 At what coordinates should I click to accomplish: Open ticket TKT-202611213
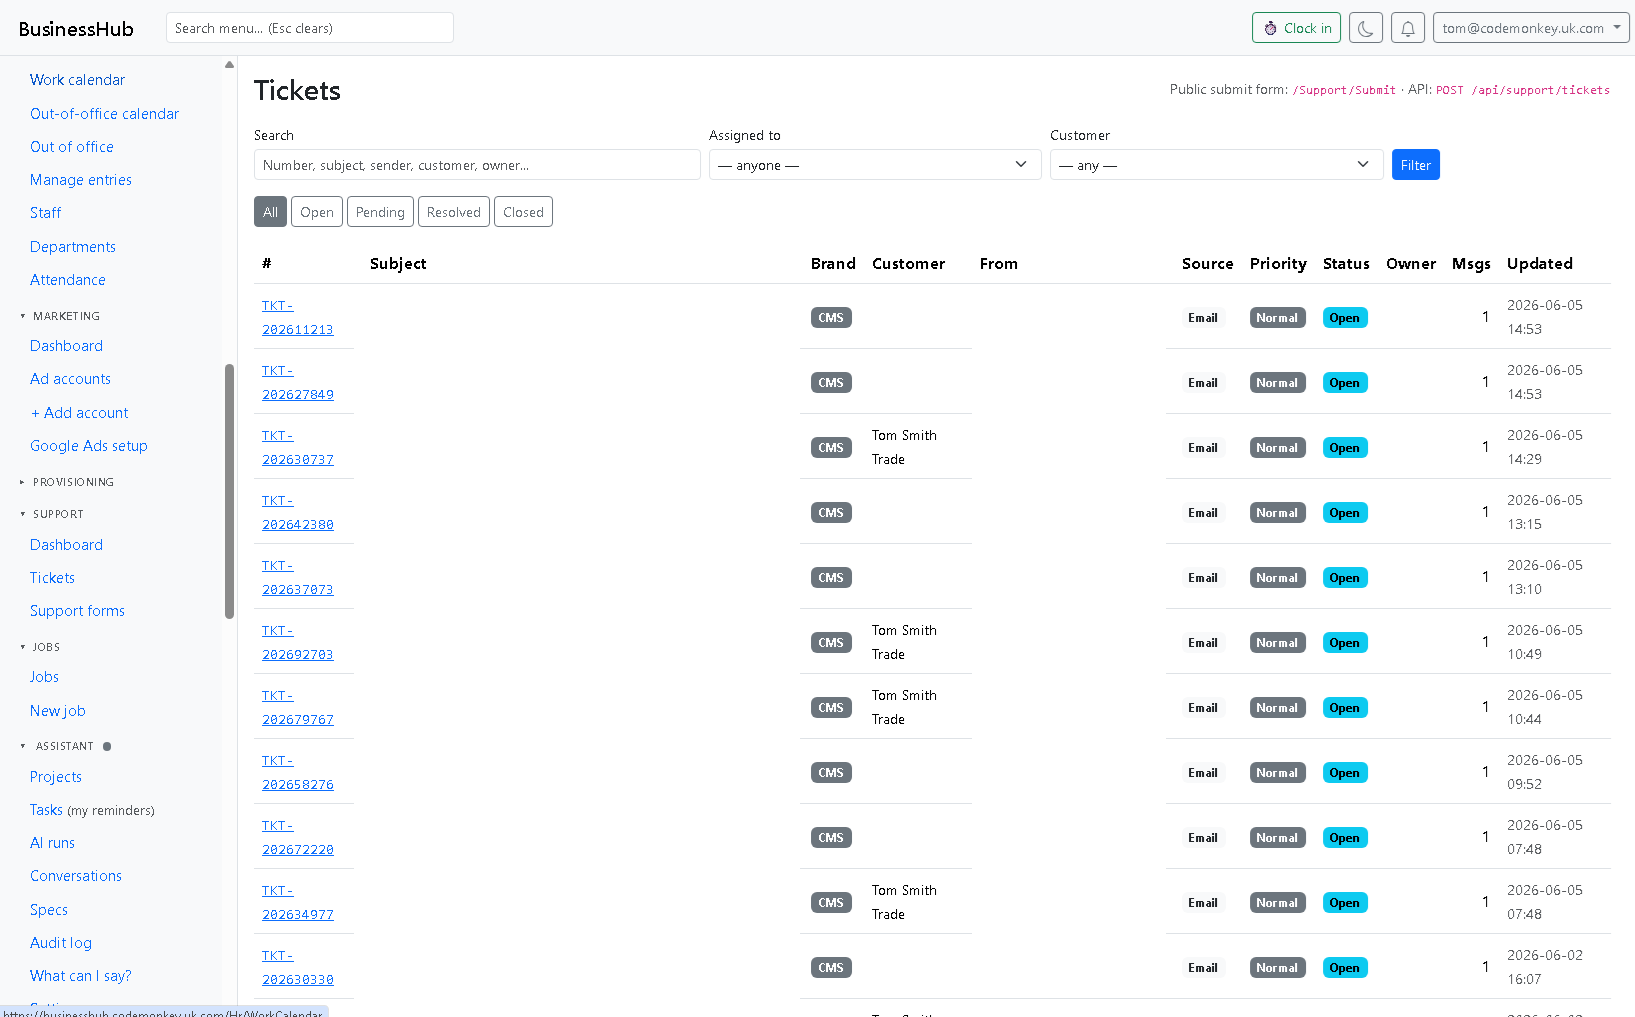[297, 318]
